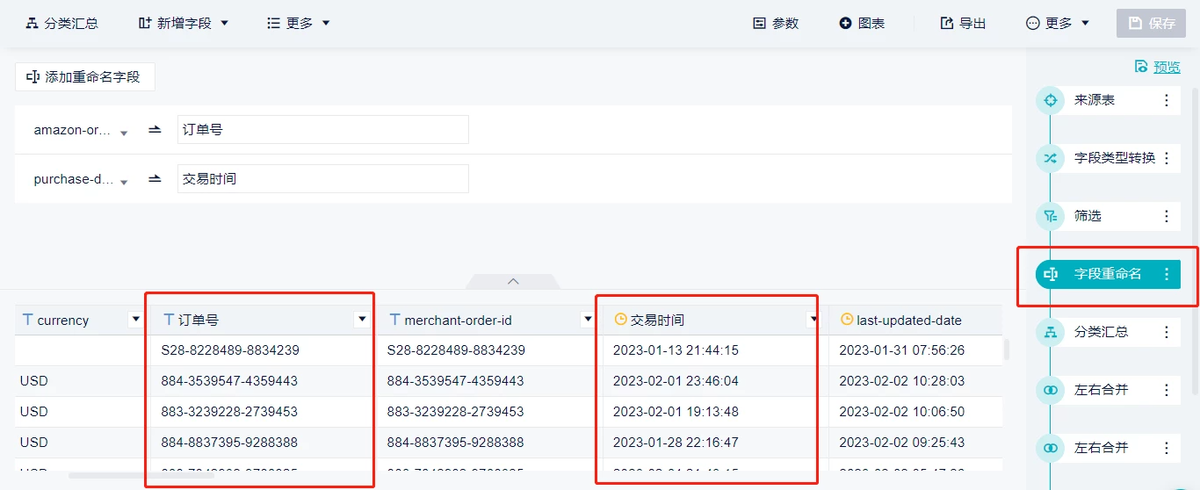Open the three-dot menu for 筛选
Image resolution: width=1200 pixels, height=490 pixels.
1167,216
